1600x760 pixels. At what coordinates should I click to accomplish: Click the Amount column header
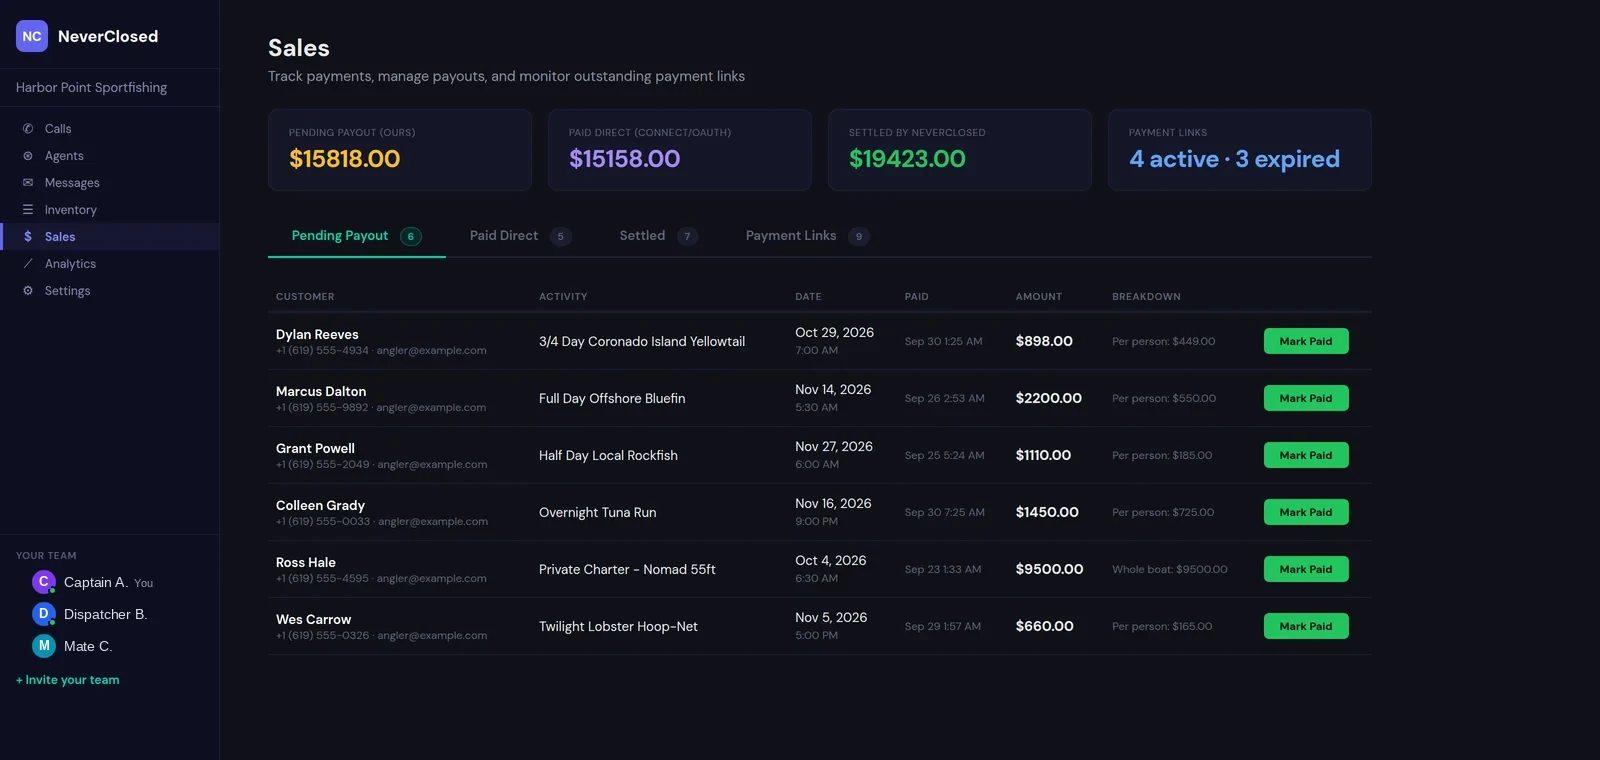point(1039,297)
